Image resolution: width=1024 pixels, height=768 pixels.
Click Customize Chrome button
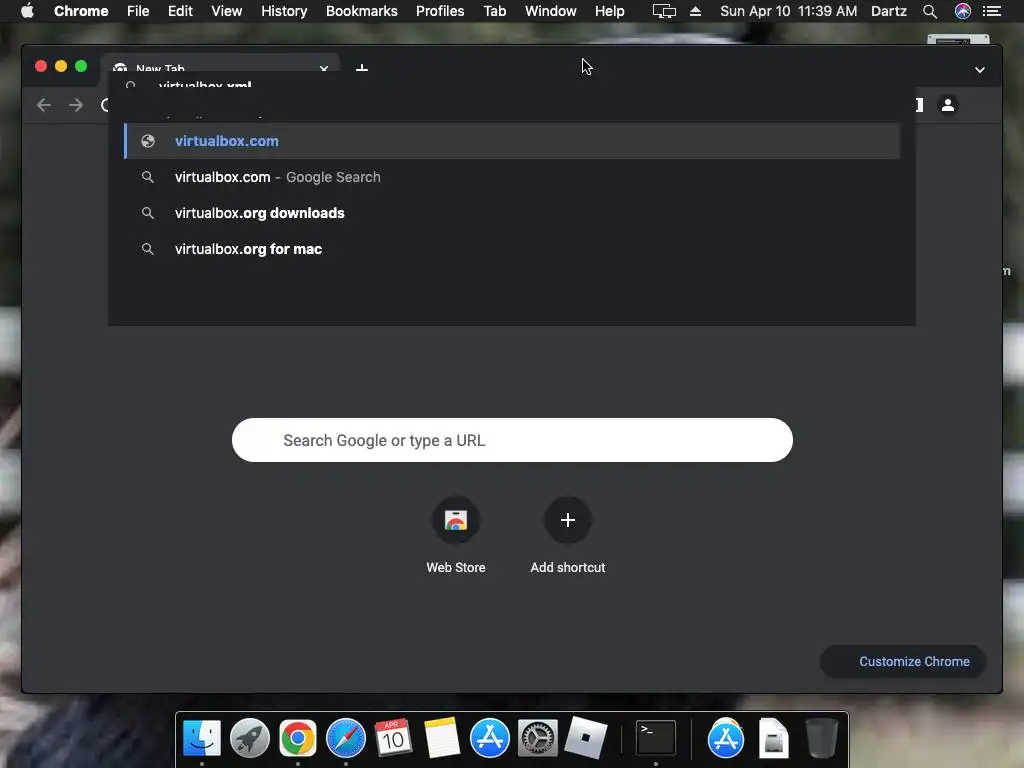tap(903, 662)
